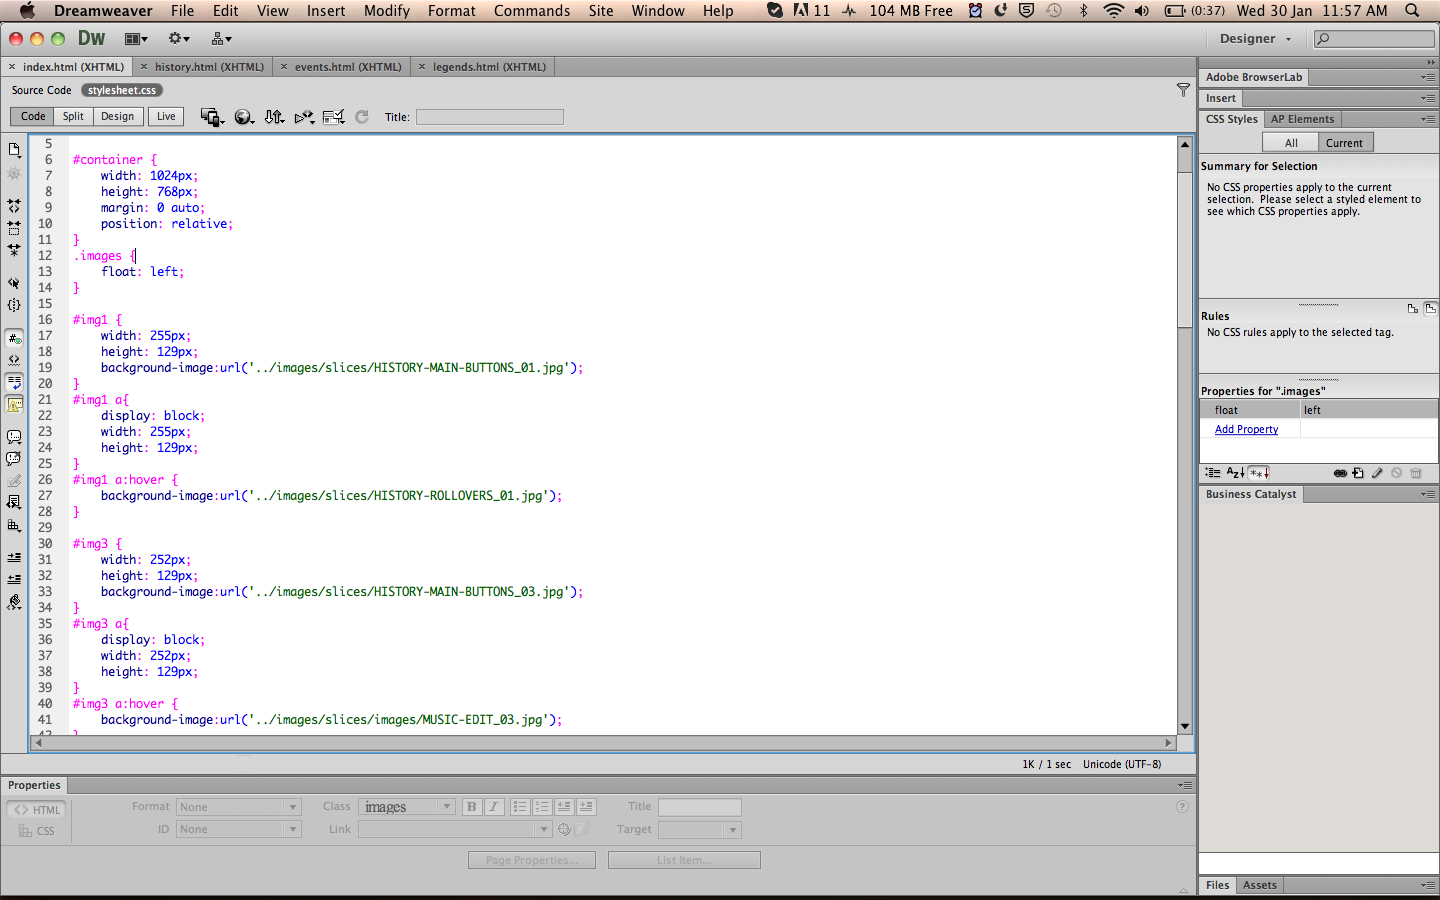Click the Extend Dreamweaver gear icon
Screen dimensions: 1440x900
pos(179,38)
